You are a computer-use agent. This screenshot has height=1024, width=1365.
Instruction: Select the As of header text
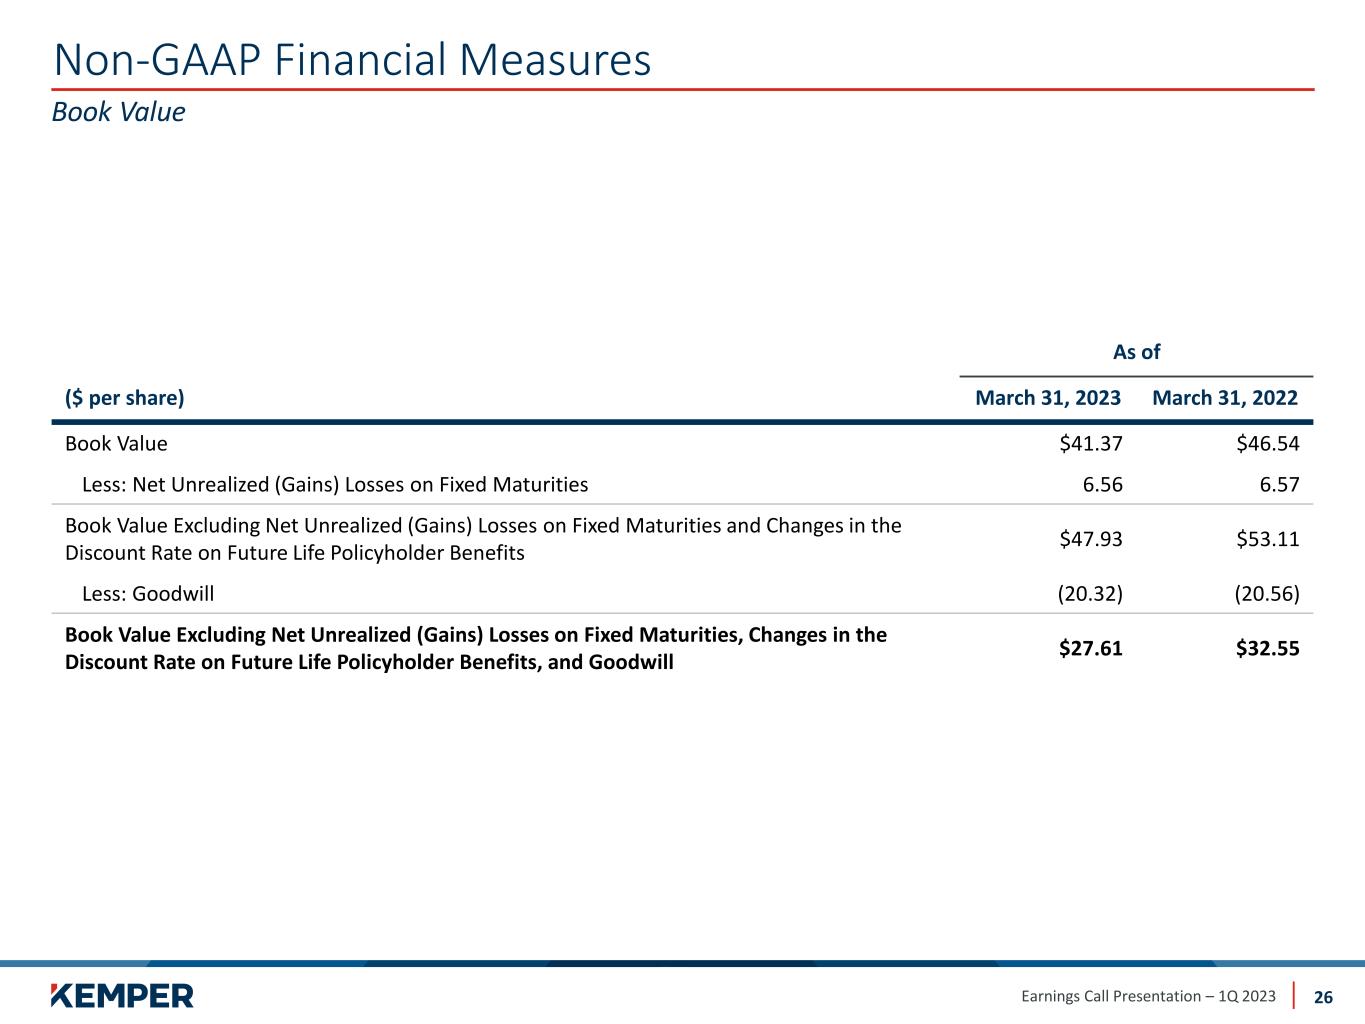(1136, 352)
